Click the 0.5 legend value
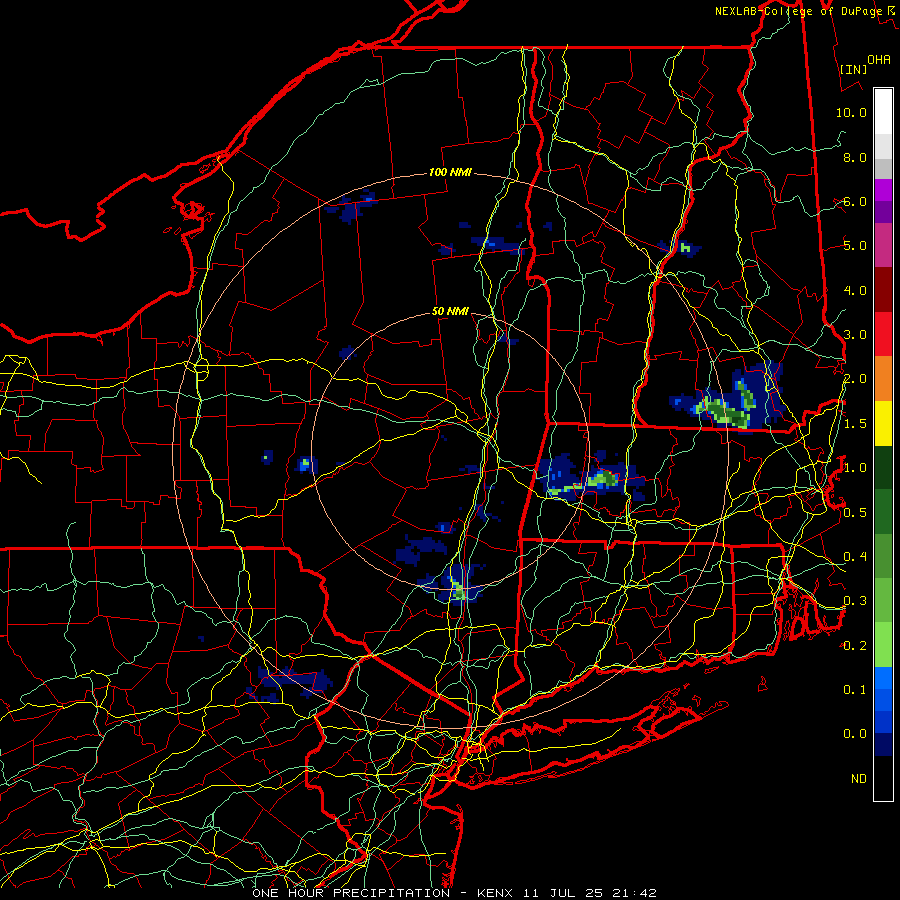This screenshot has height=900, width=900. [x=855, y=512]
